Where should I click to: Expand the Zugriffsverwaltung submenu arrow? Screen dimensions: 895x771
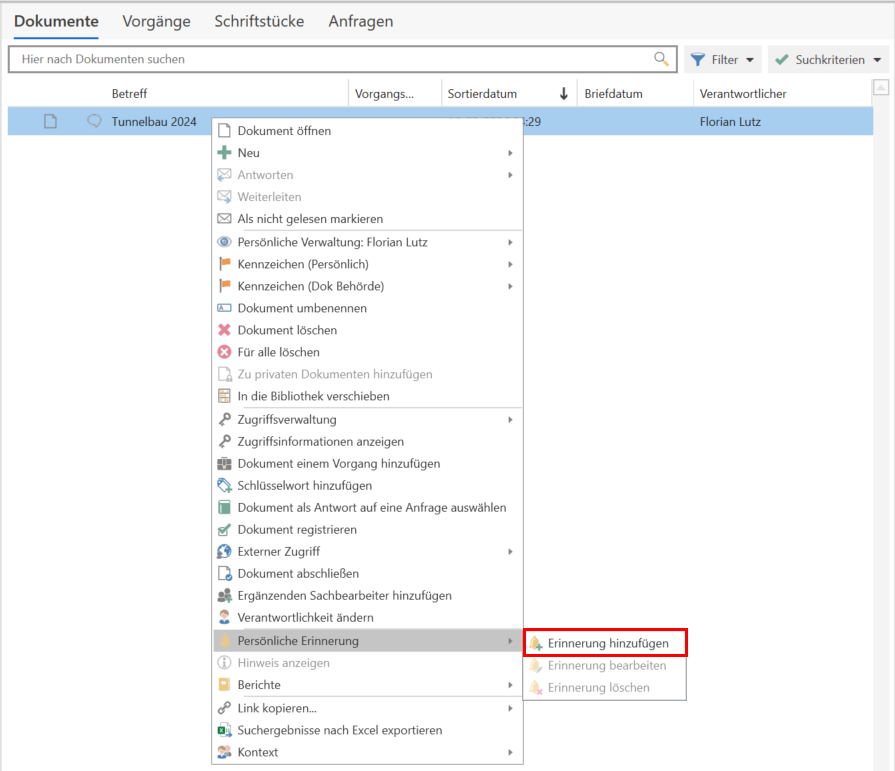click(510, 420)
